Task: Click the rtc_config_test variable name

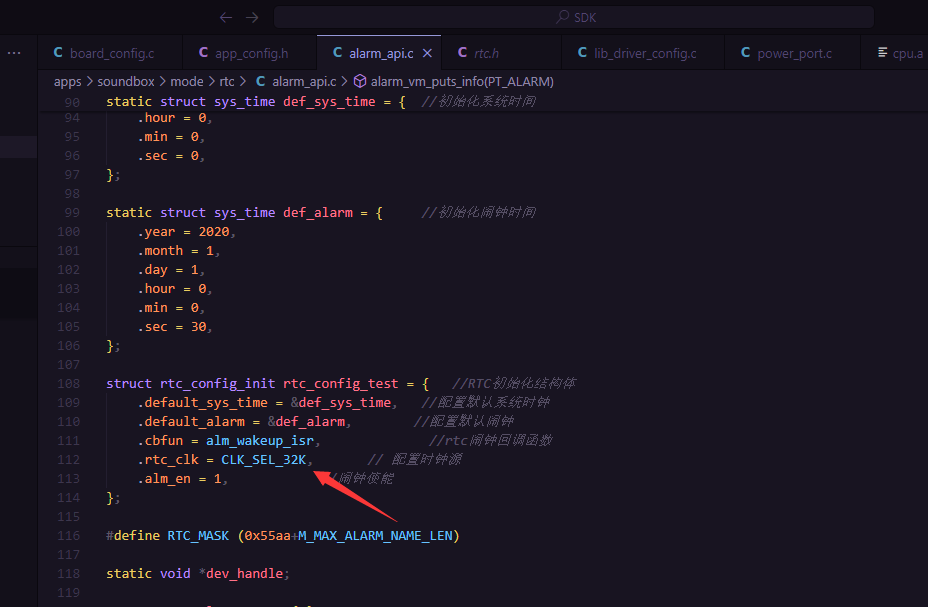Action: pyautogui.click(x=340, y=384)
